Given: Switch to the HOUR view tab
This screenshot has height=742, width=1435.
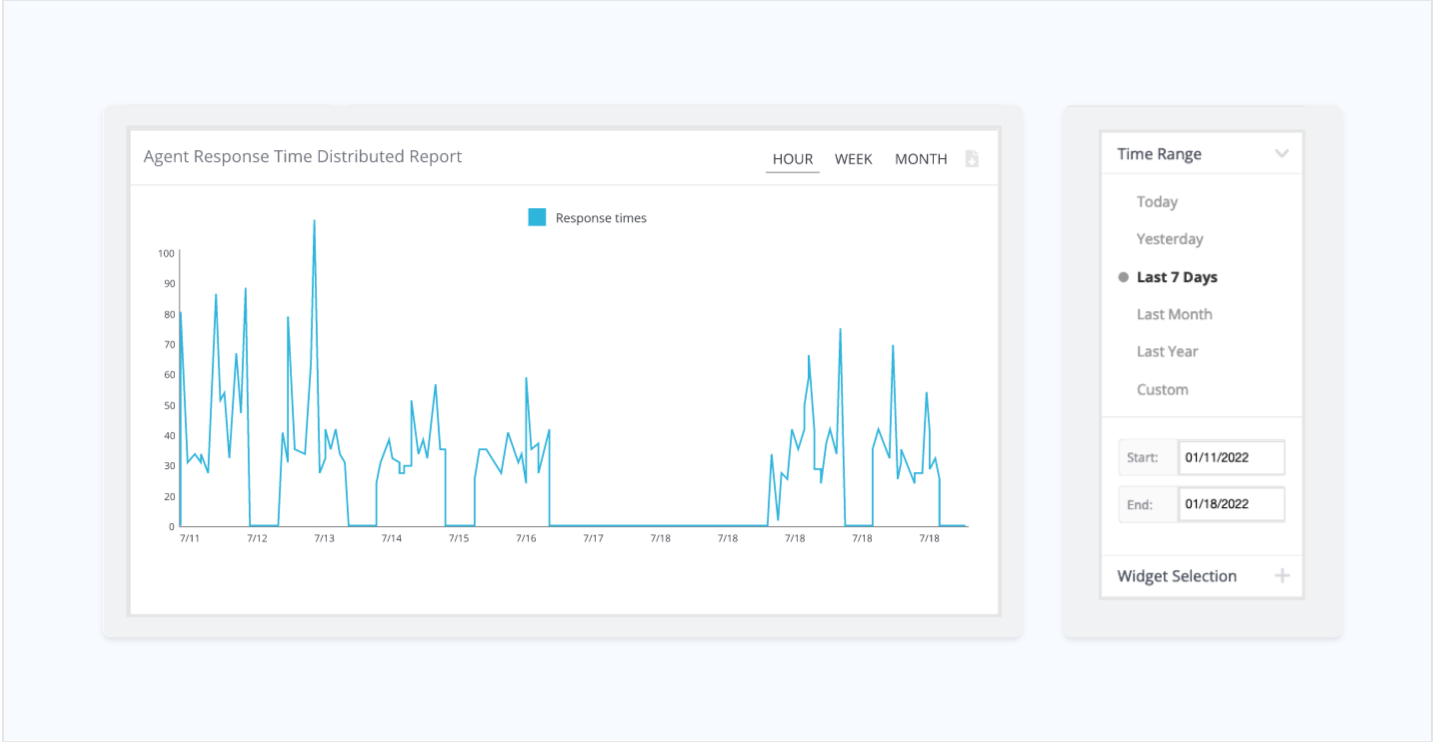Looking at the screenshot, I should click(x=792, y=158).
